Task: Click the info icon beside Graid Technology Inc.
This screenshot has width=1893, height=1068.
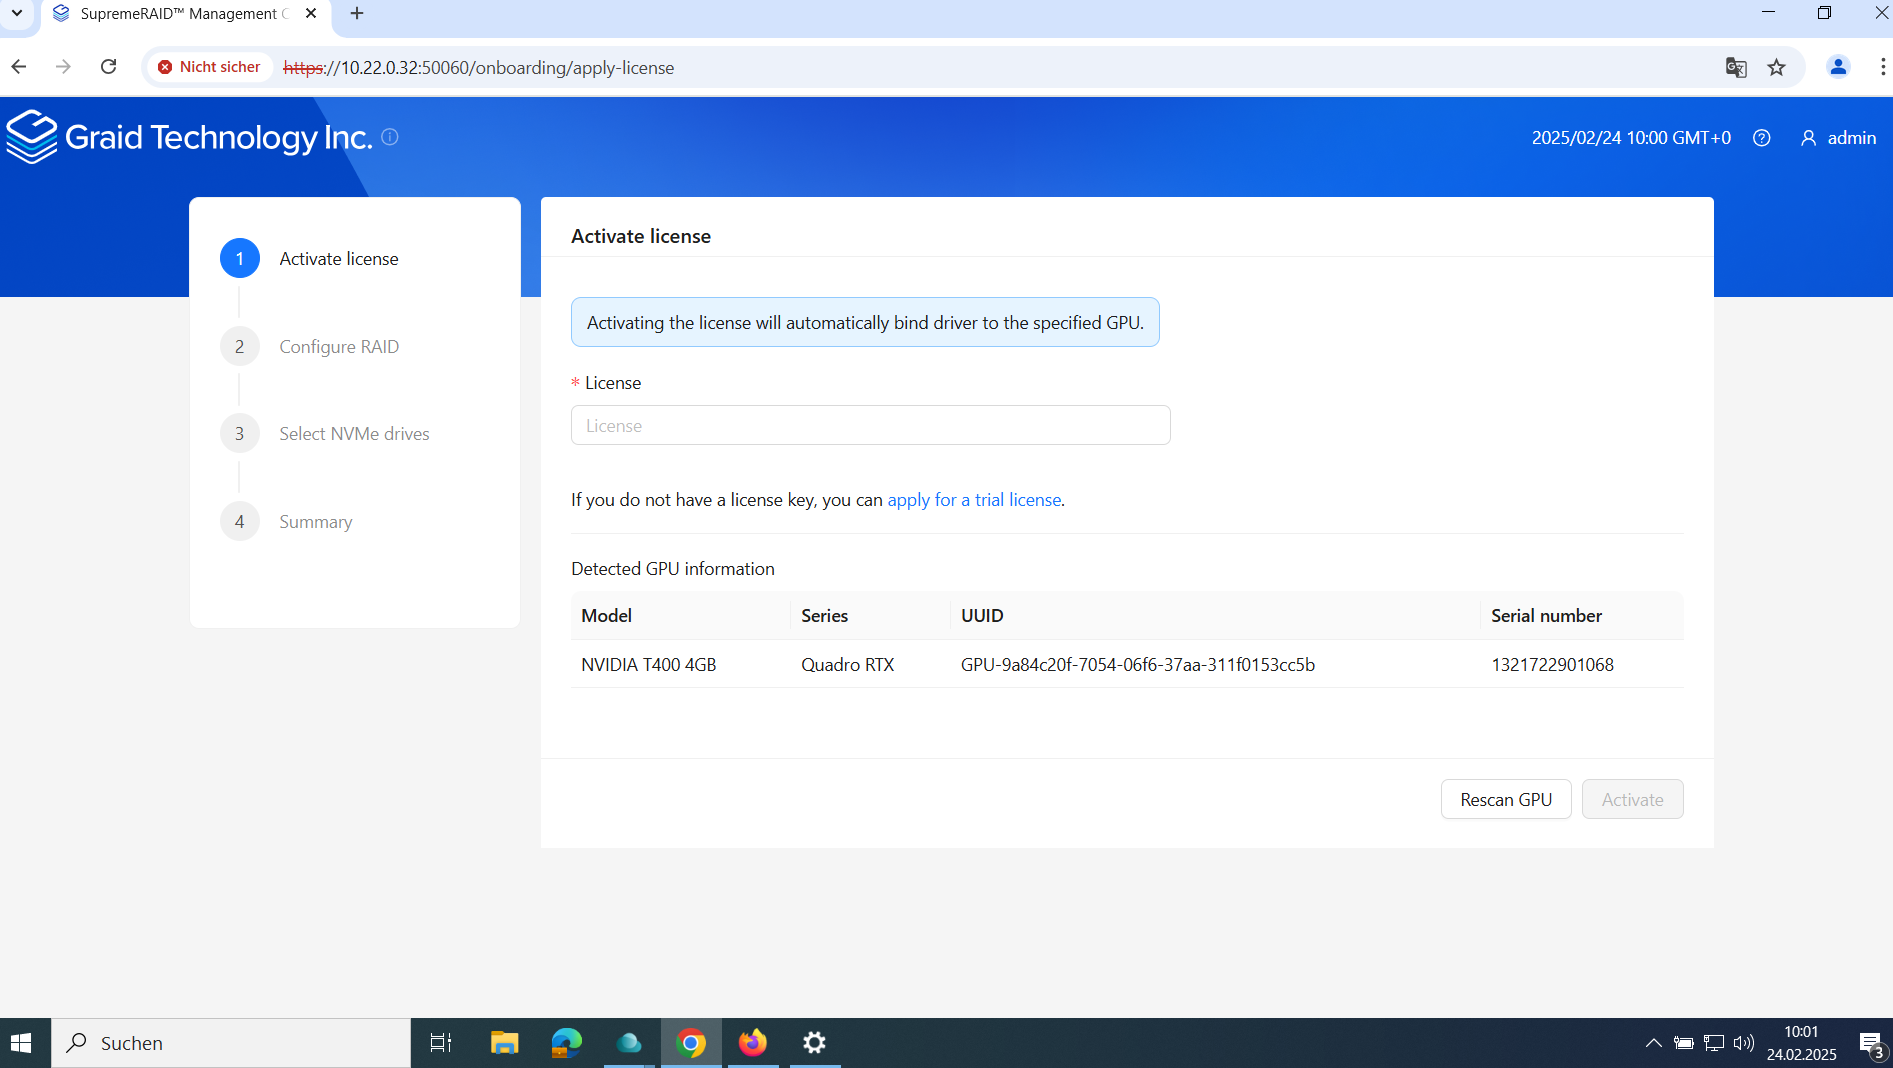Action: click(390, 136)
